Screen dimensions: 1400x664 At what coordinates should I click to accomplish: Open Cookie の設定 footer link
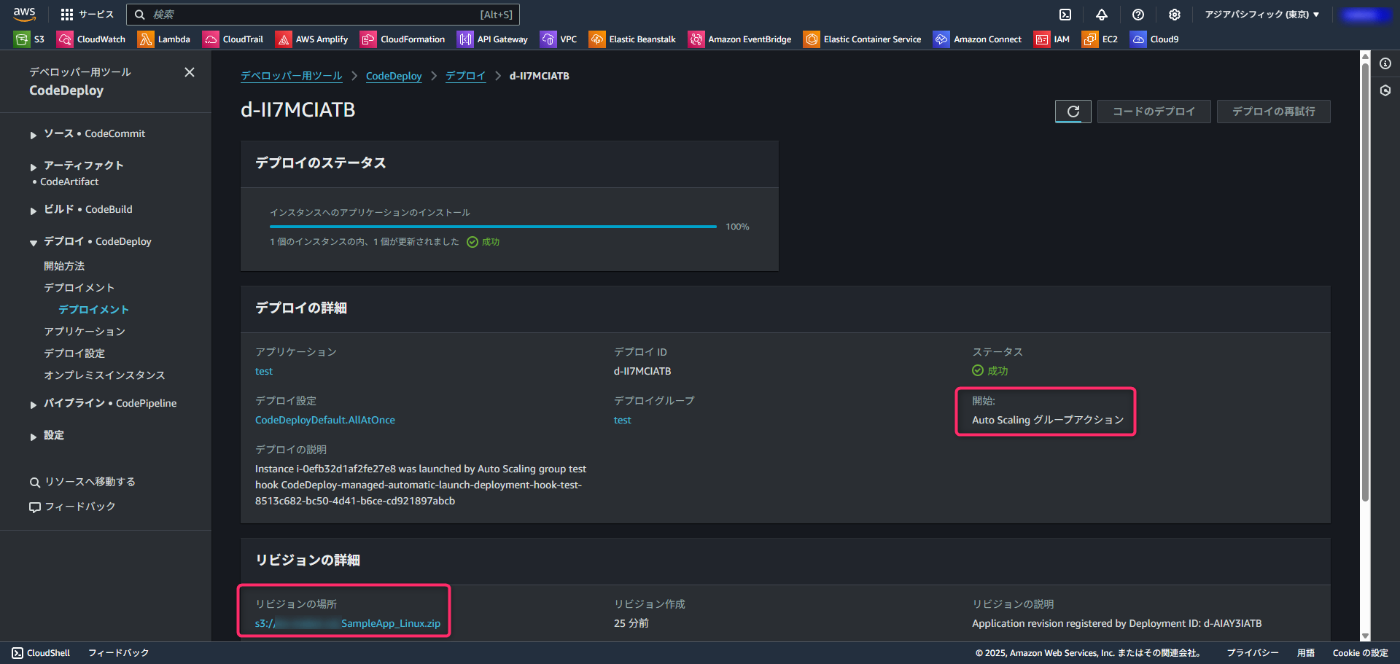1360,653
